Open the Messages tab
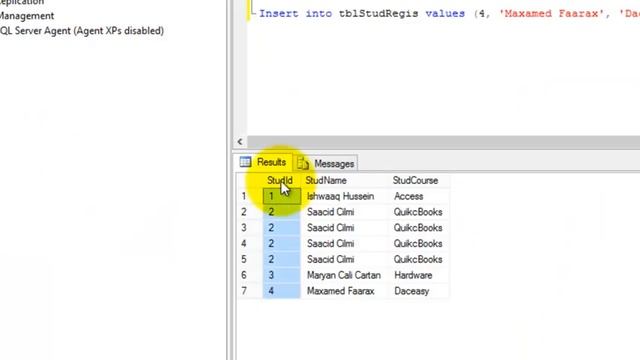The height and width of the screenshot is (360, 640). 326,164
